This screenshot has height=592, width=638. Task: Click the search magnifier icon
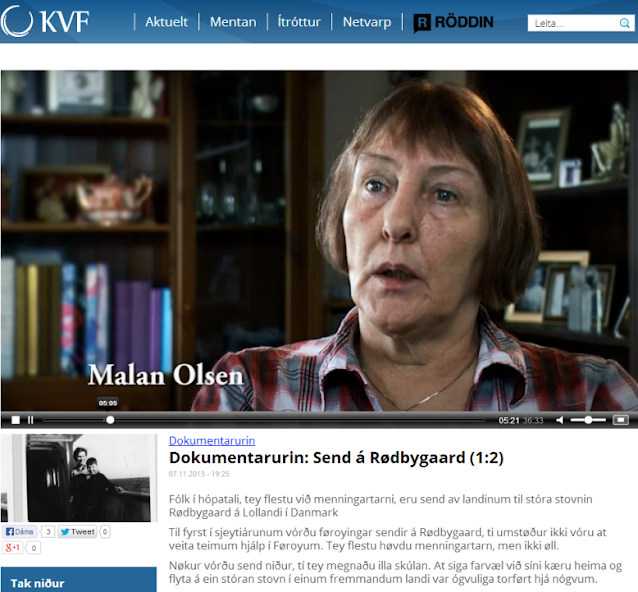coord(624,23)
